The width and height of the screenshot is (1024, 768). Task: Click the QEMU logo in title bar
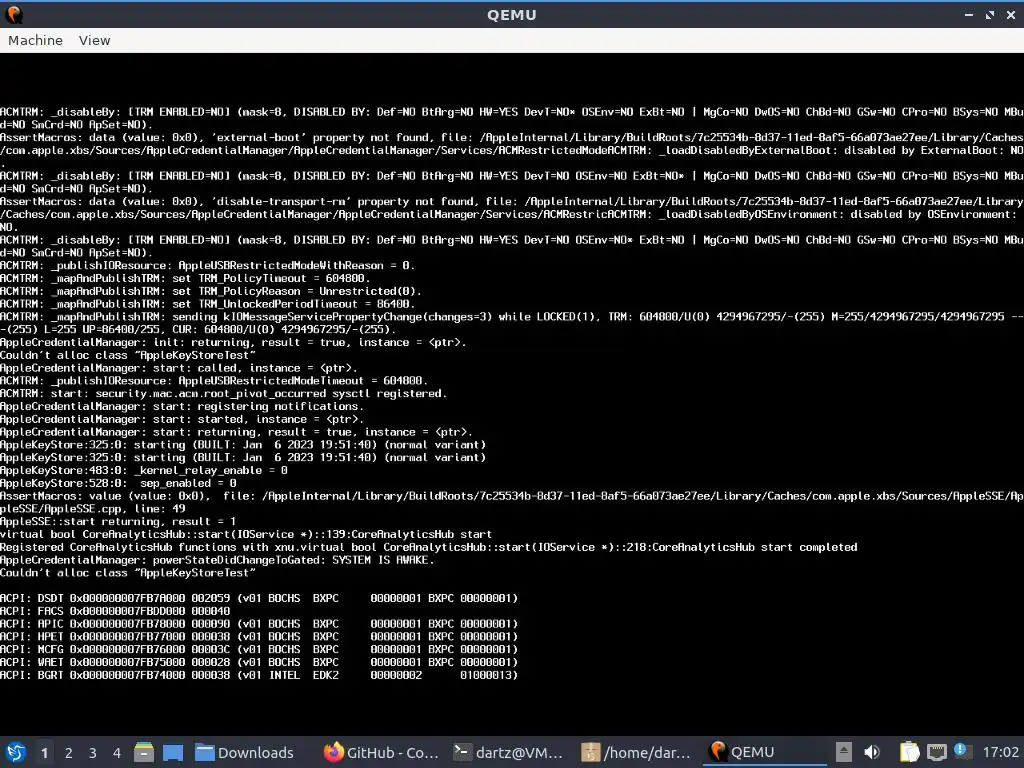(x=13, y=14)
